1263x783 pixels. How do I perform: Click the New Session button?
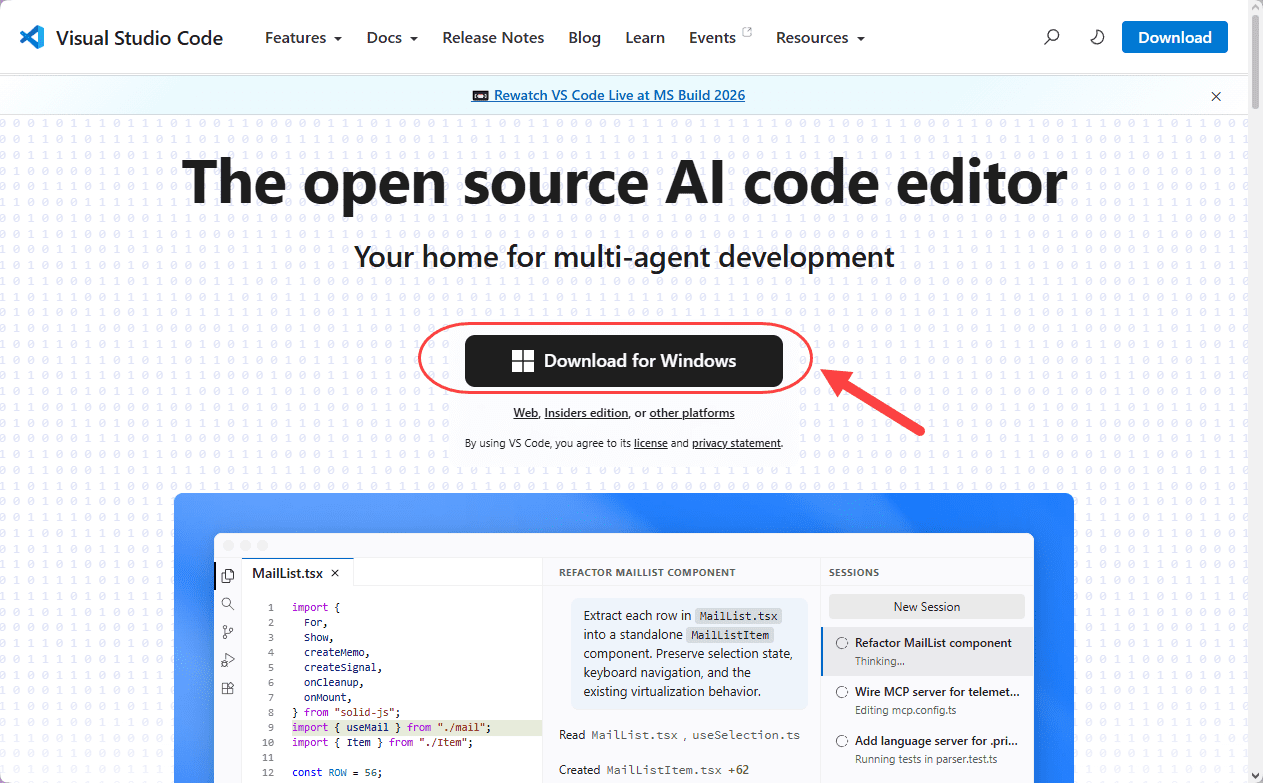pyautogui.click(x=927, y=607)
